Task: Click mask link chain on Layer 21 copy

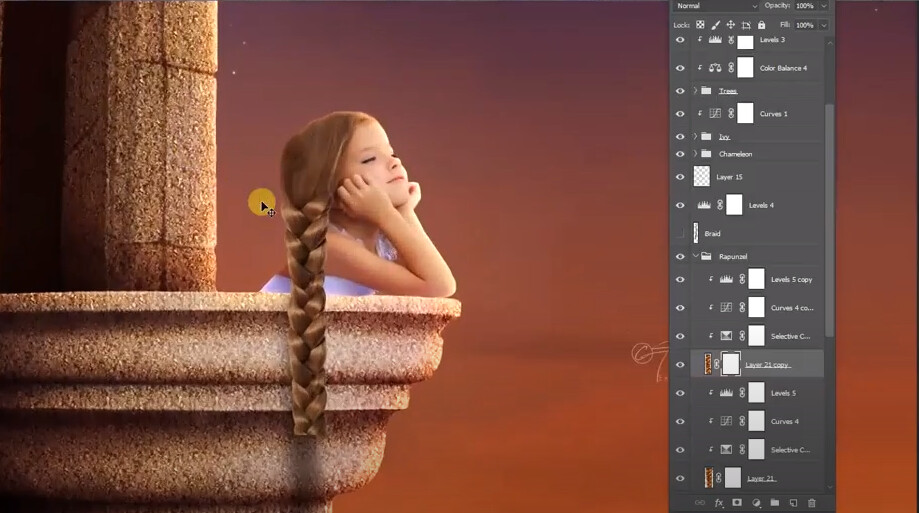Action: (717, 365)
